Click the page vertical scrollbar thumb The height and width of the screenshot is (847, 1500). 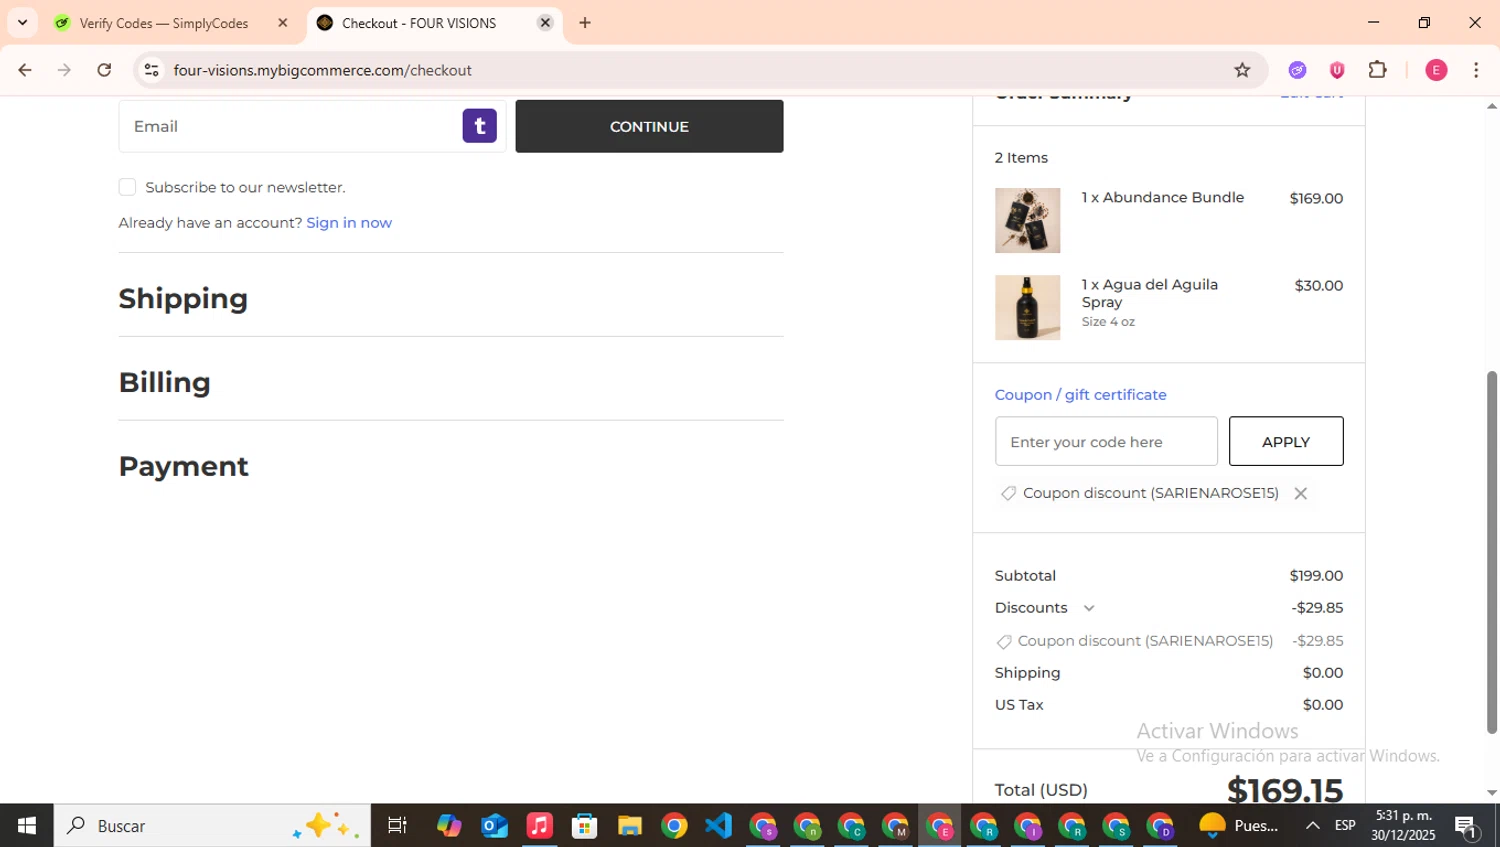1491,552
